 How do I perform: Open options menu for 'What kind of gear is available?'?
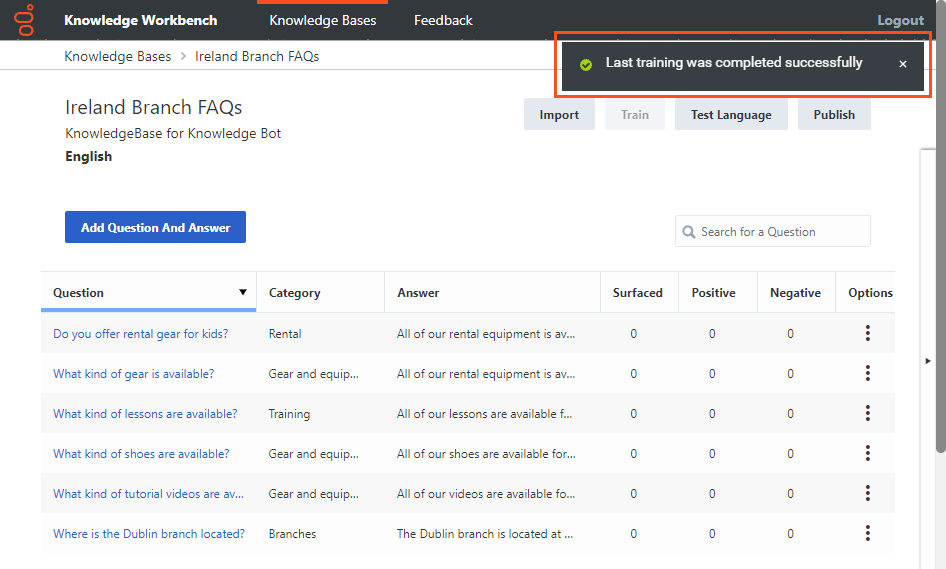click(x=868, y=373)
